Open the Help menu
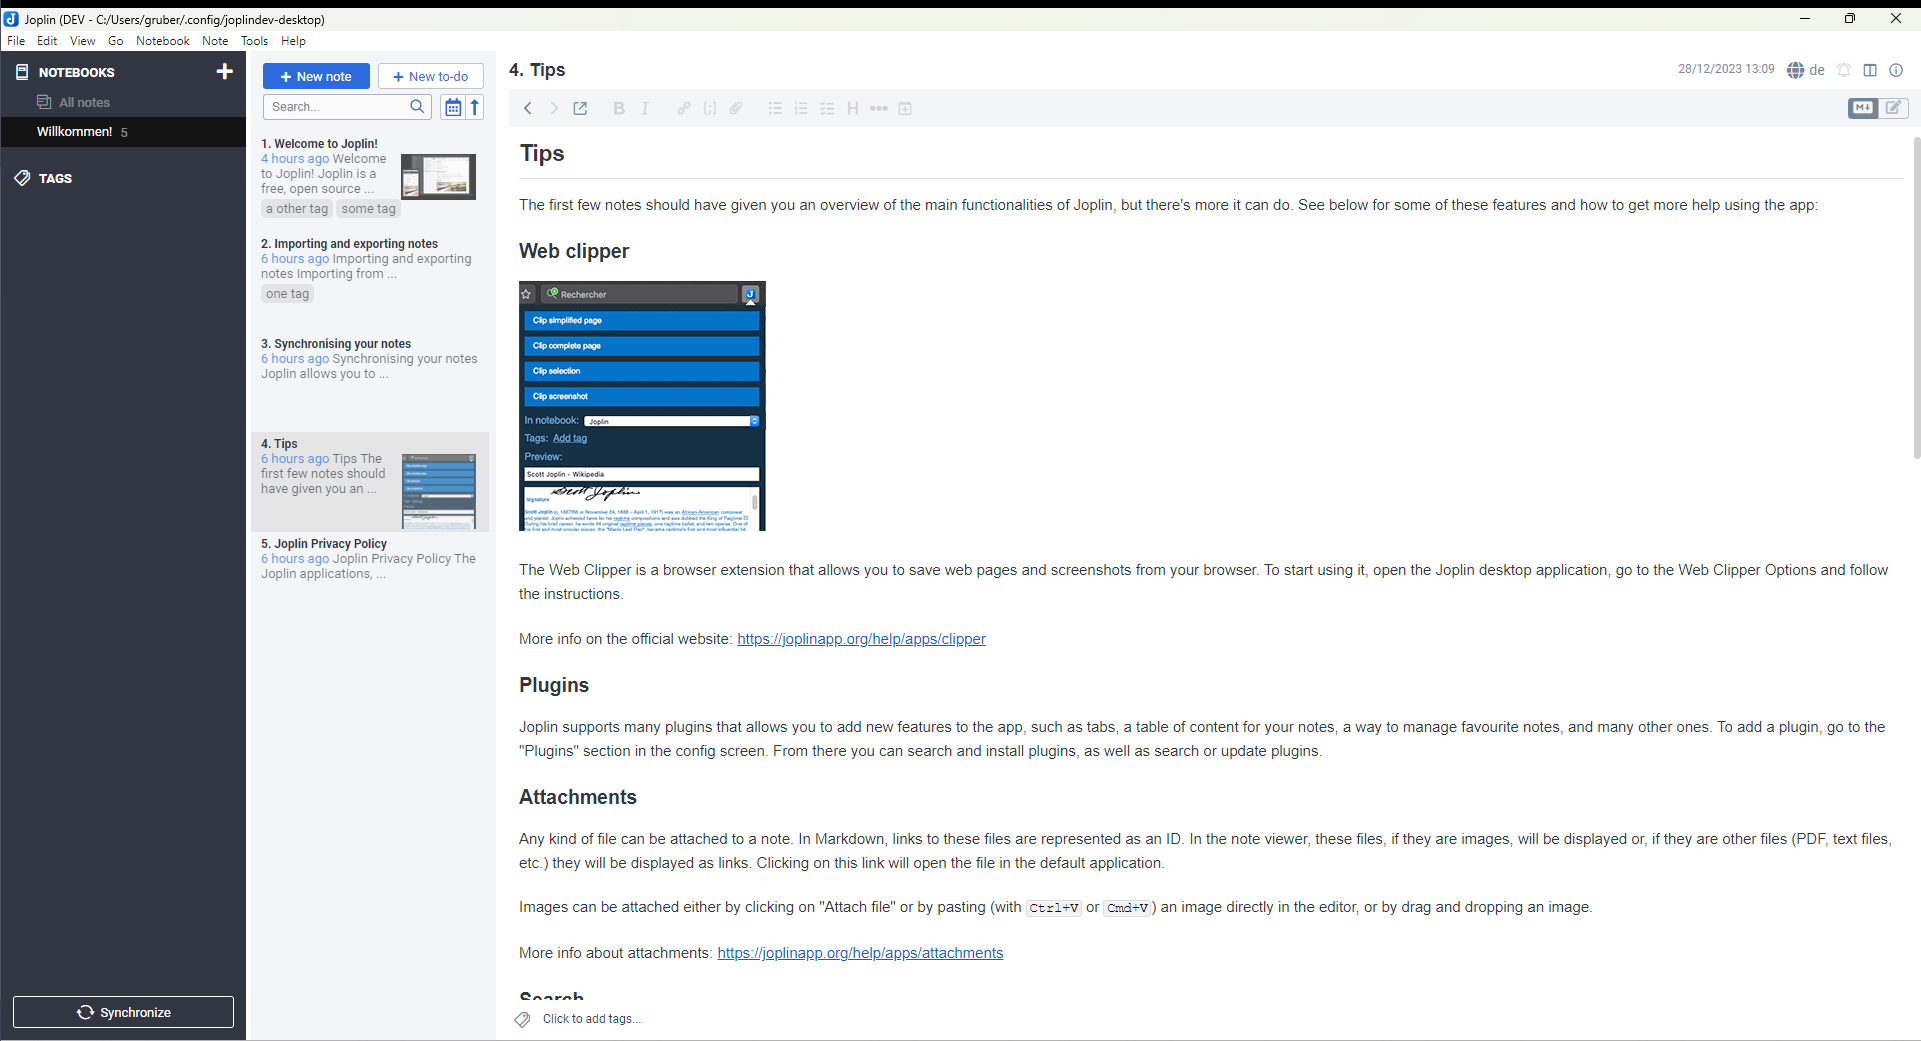Image resolution: width=1921 pixels, height=1041 pixels. 293,41
